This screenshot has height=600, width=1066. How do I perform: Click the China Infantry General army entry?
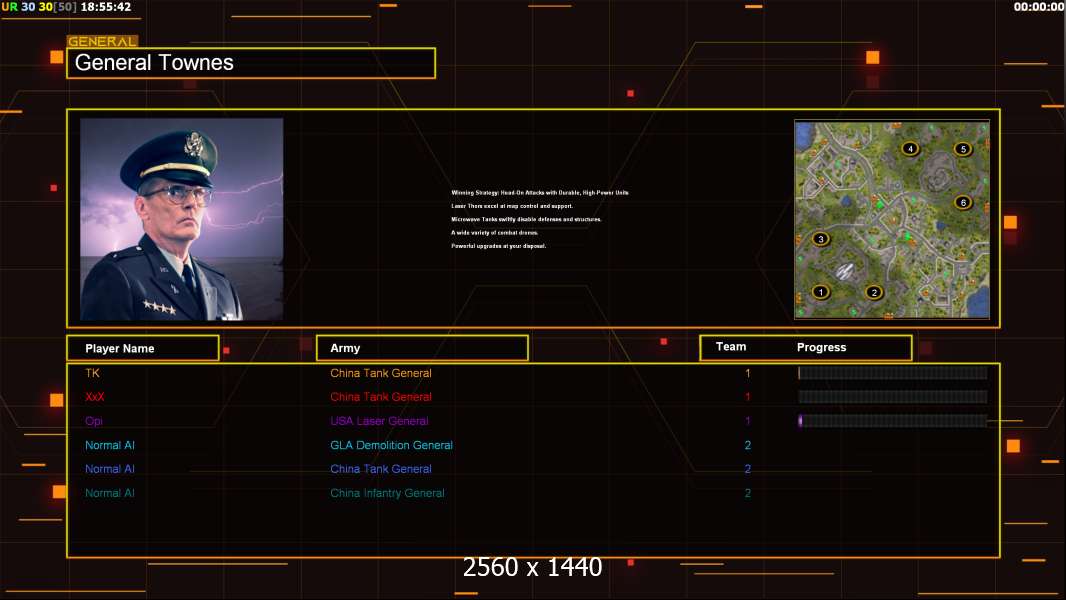pos(388,493)
